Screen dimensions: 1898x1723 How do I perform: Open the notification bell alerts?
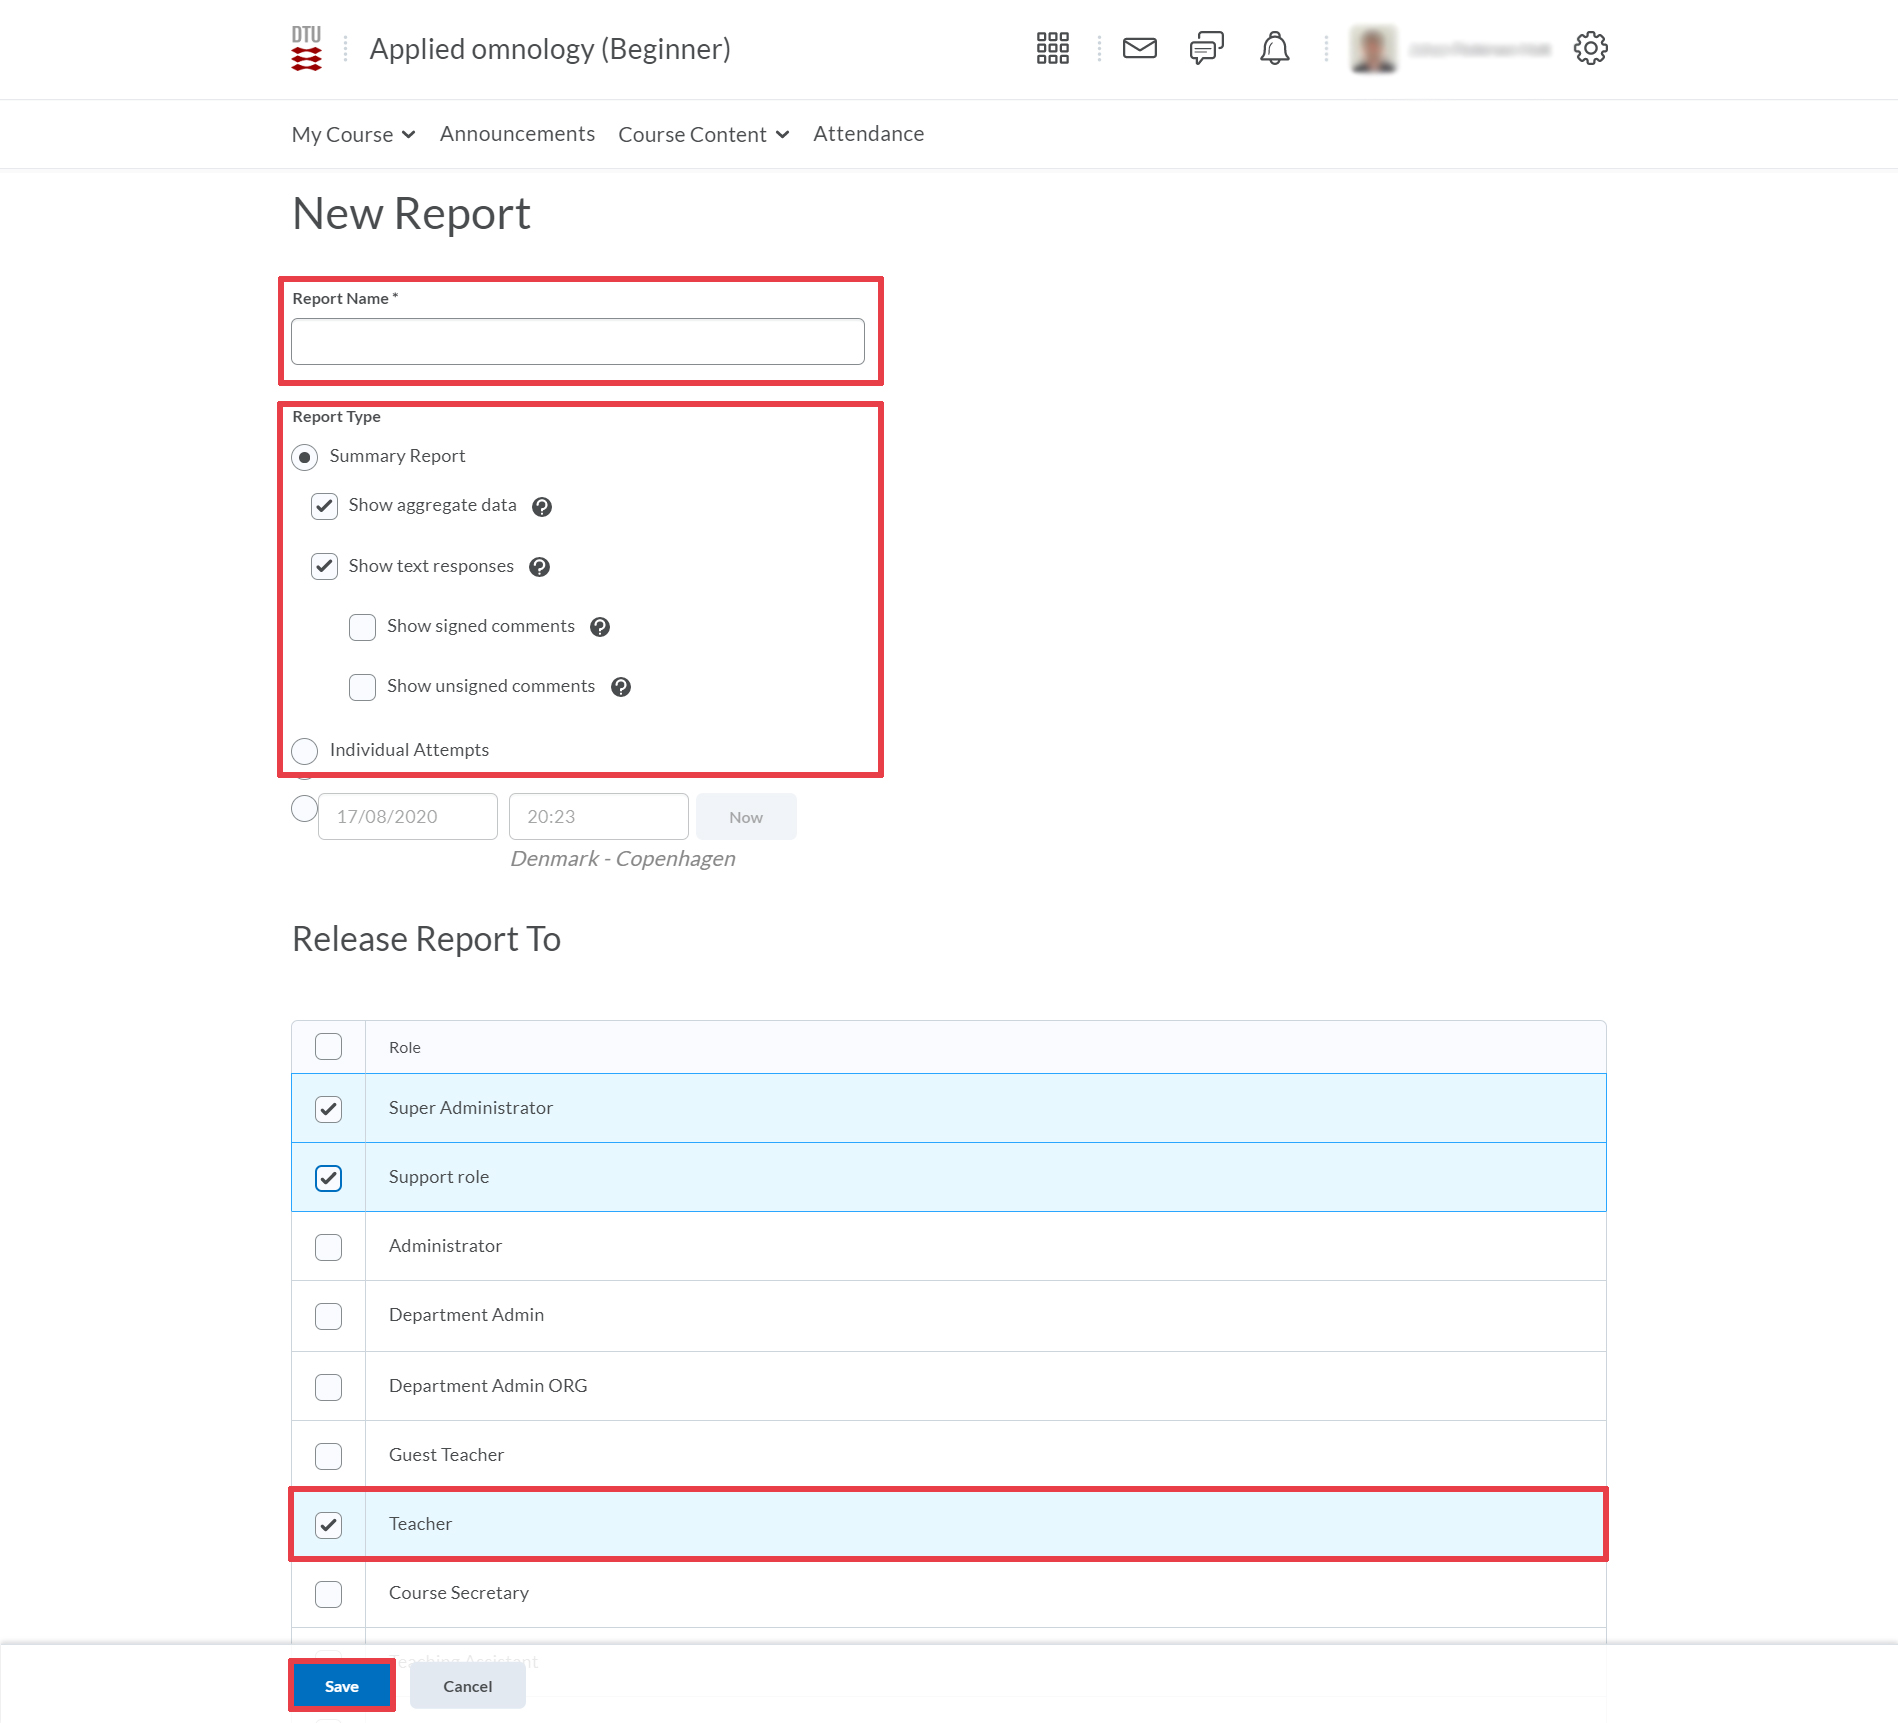point(1274,48)
